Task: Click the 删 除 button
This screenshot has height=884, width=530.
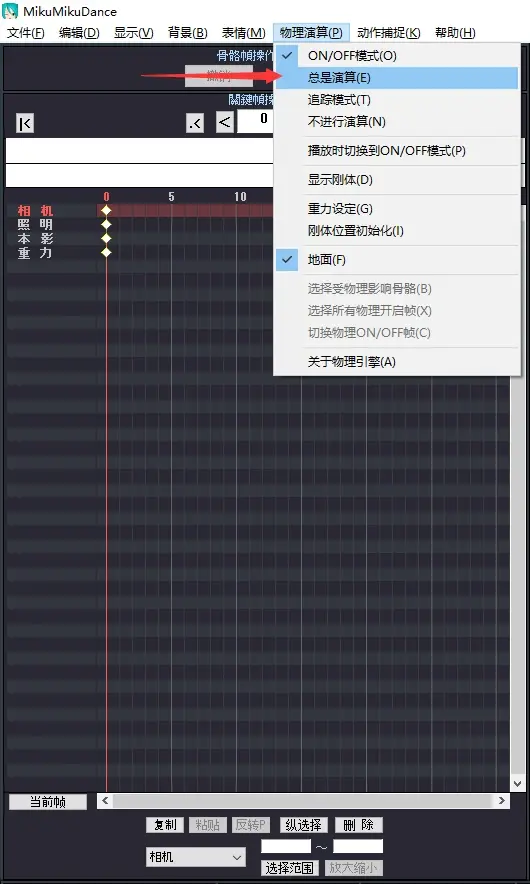Action: (x=359, y=825)
